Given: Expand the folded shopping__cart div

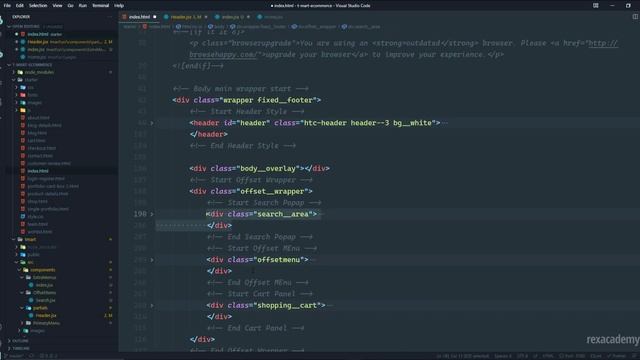Looking at the screenshot, I should tap(152, 305).
